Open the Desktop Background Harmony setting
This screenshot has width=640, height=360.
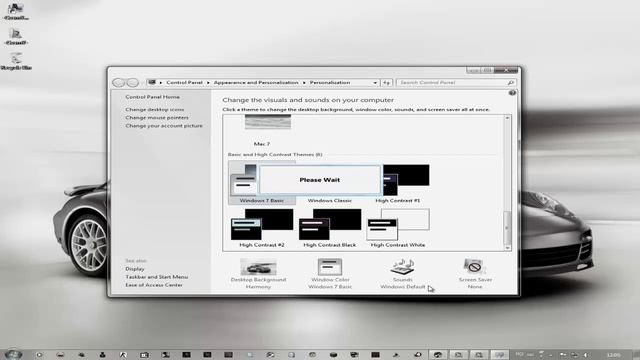tap(258, 274)
